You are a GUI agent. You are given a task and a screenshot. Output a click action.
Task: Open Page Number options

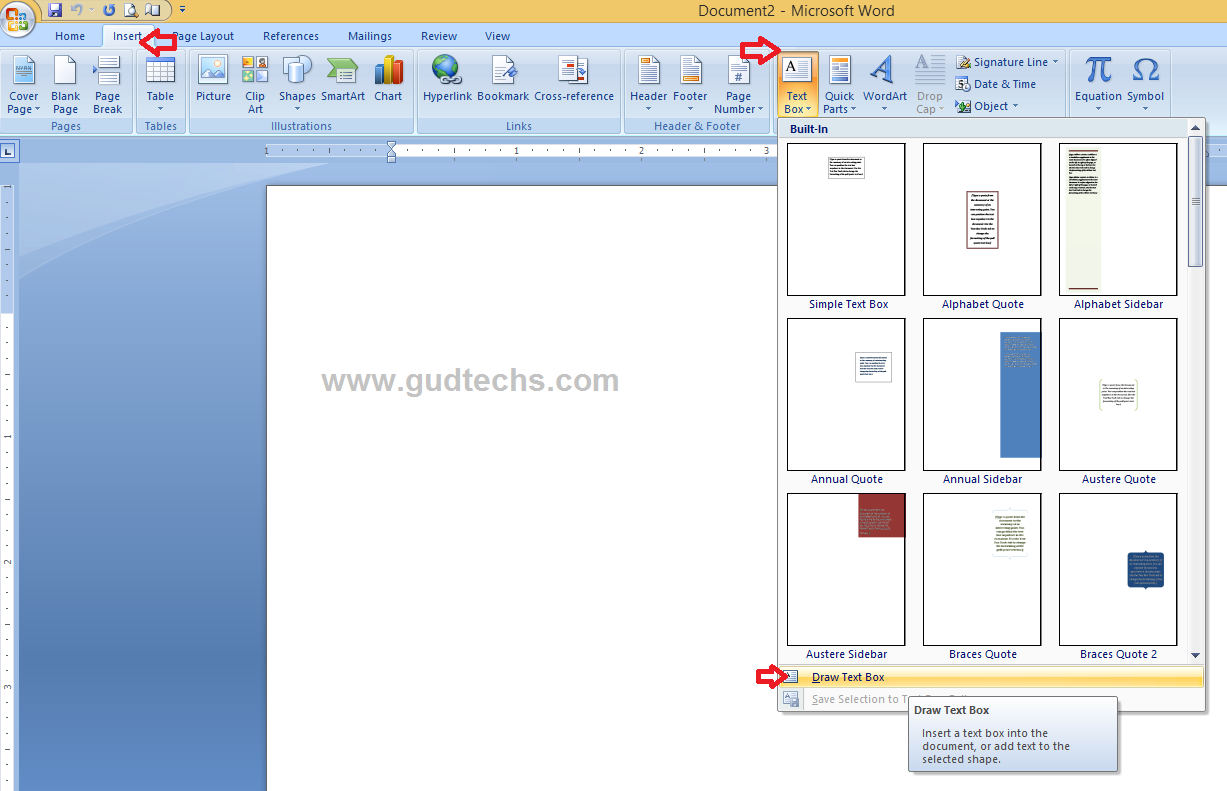739,85
